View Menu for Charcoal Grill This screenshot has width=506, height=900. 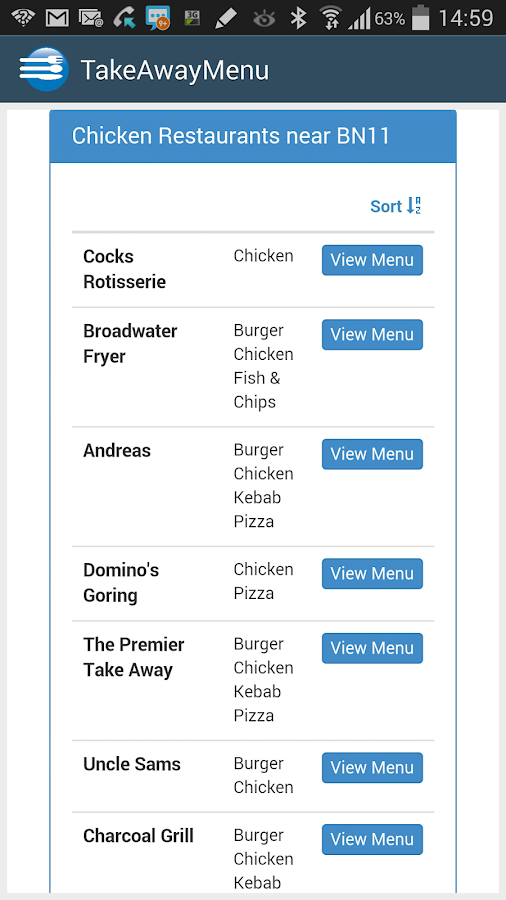point(372,839)
